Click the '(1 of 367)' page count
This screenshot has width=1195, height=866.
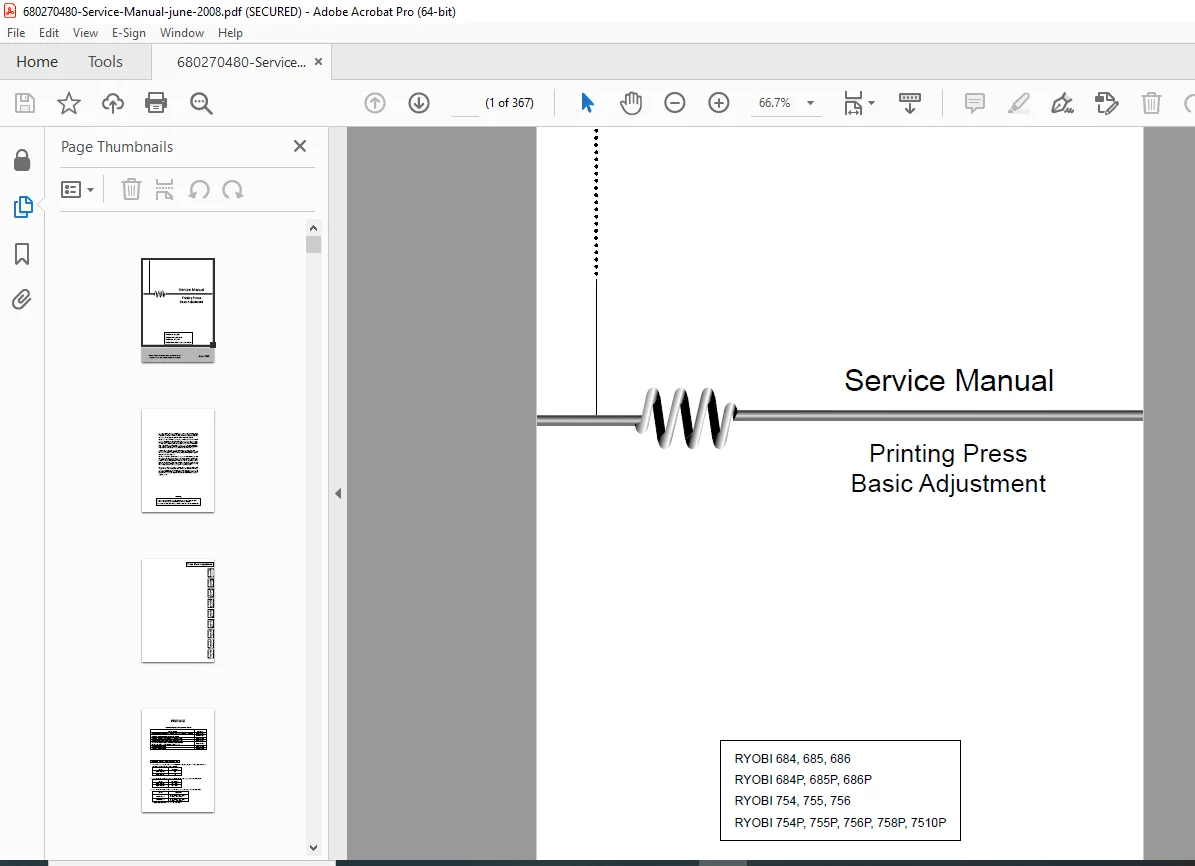(x=509, y=103)
